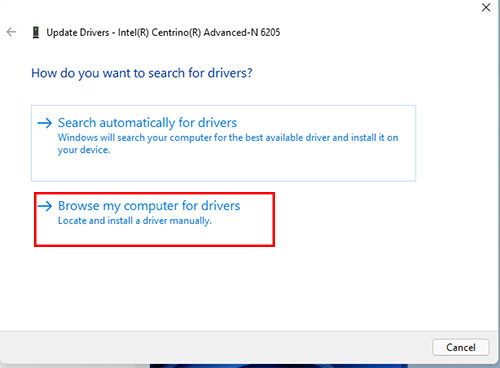Close the Update Drivers dialog
This screenshot has height=368, width=500.
pos(486,7)
